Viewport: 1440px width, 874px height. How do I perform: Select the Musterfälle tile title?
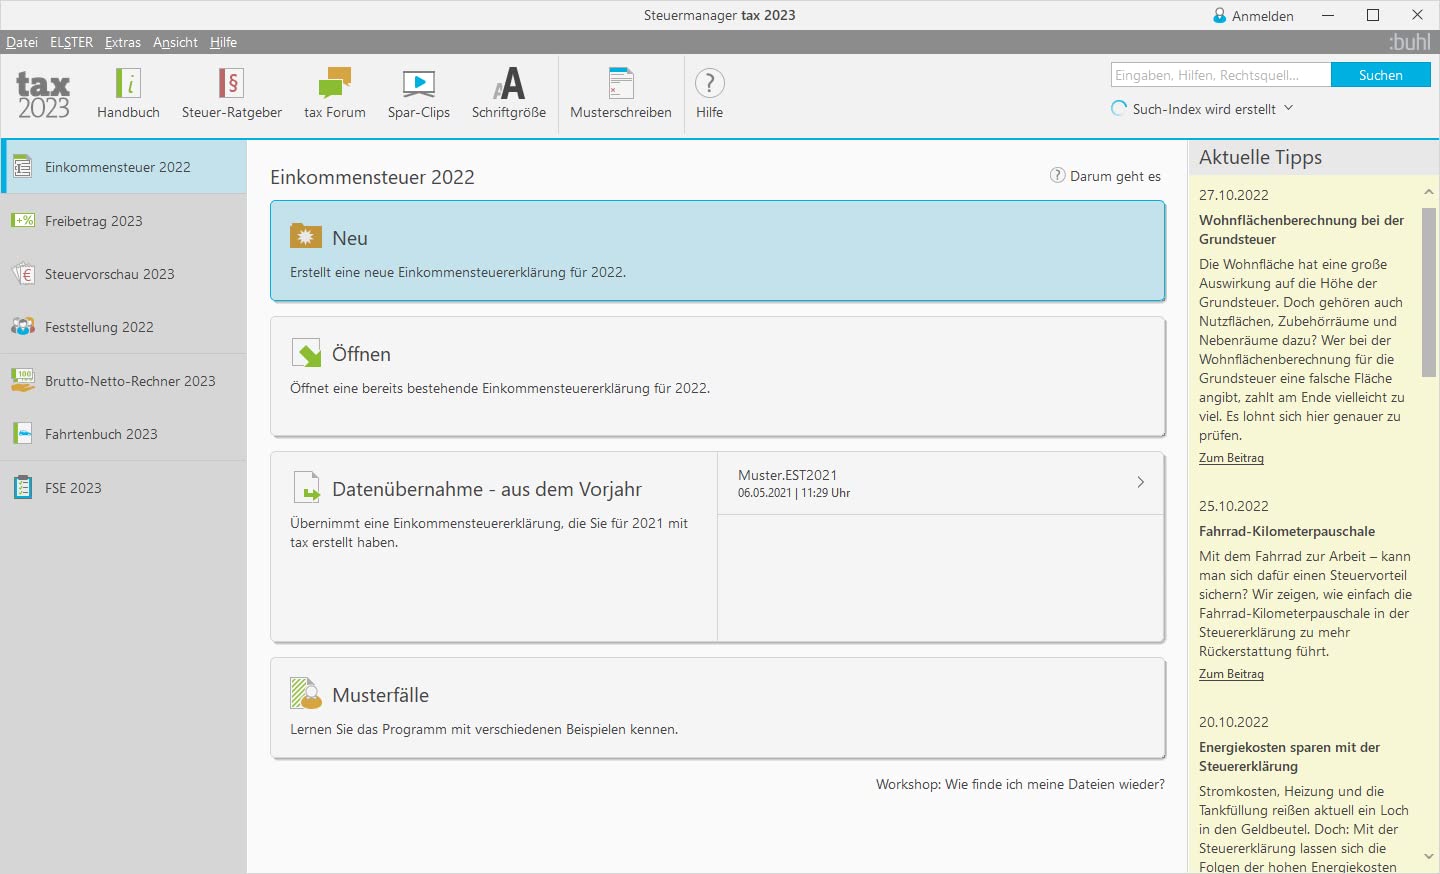coord(380,695)
